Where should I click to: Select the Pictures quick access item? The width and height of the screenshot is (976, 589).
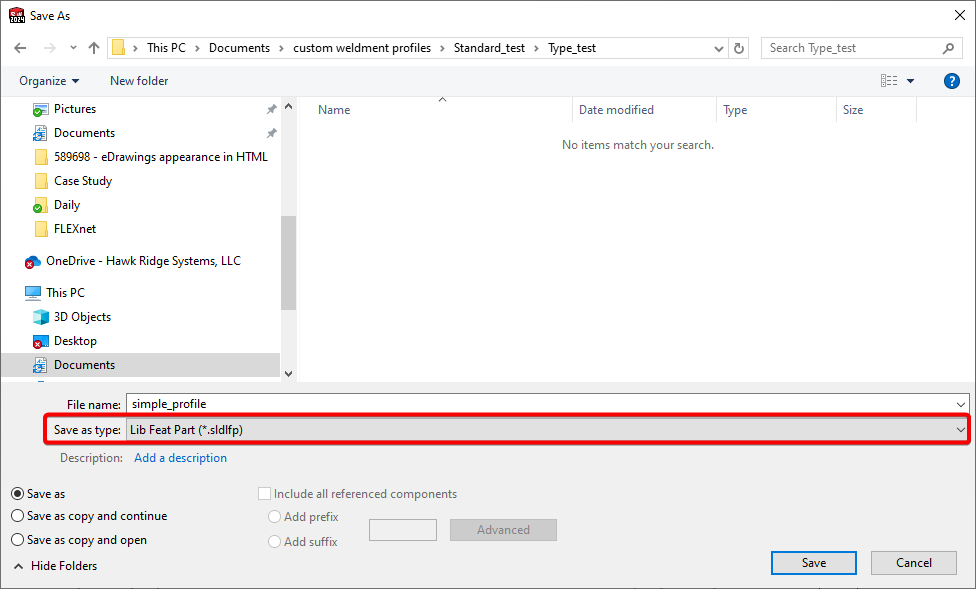click(x=75, y=109)
